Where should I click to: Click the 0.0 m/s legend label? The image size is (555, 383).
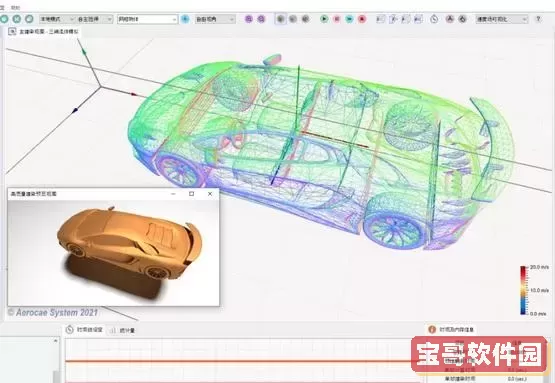pos(538,314)
